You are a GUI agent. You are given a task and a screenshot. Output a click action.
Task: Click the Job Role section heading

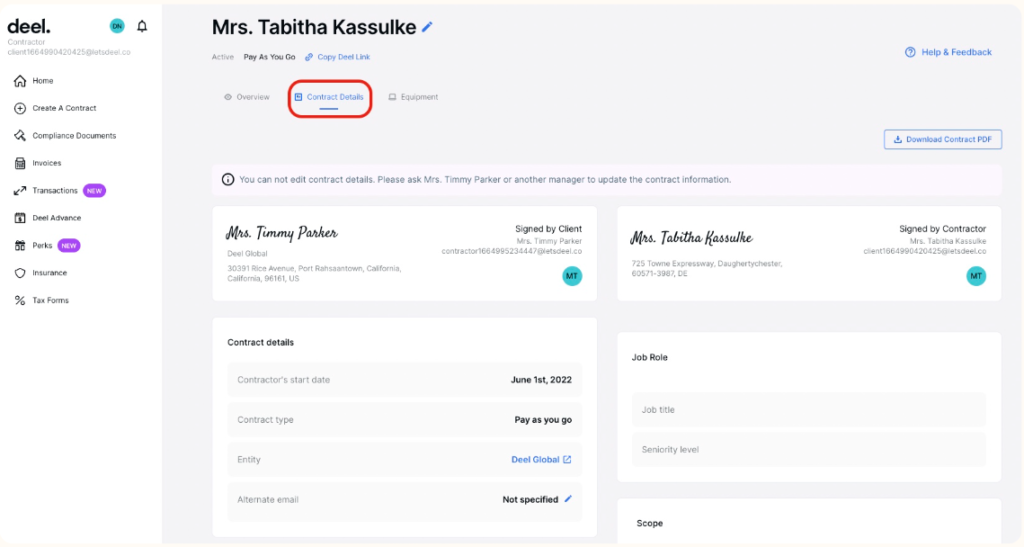point(650,358)
